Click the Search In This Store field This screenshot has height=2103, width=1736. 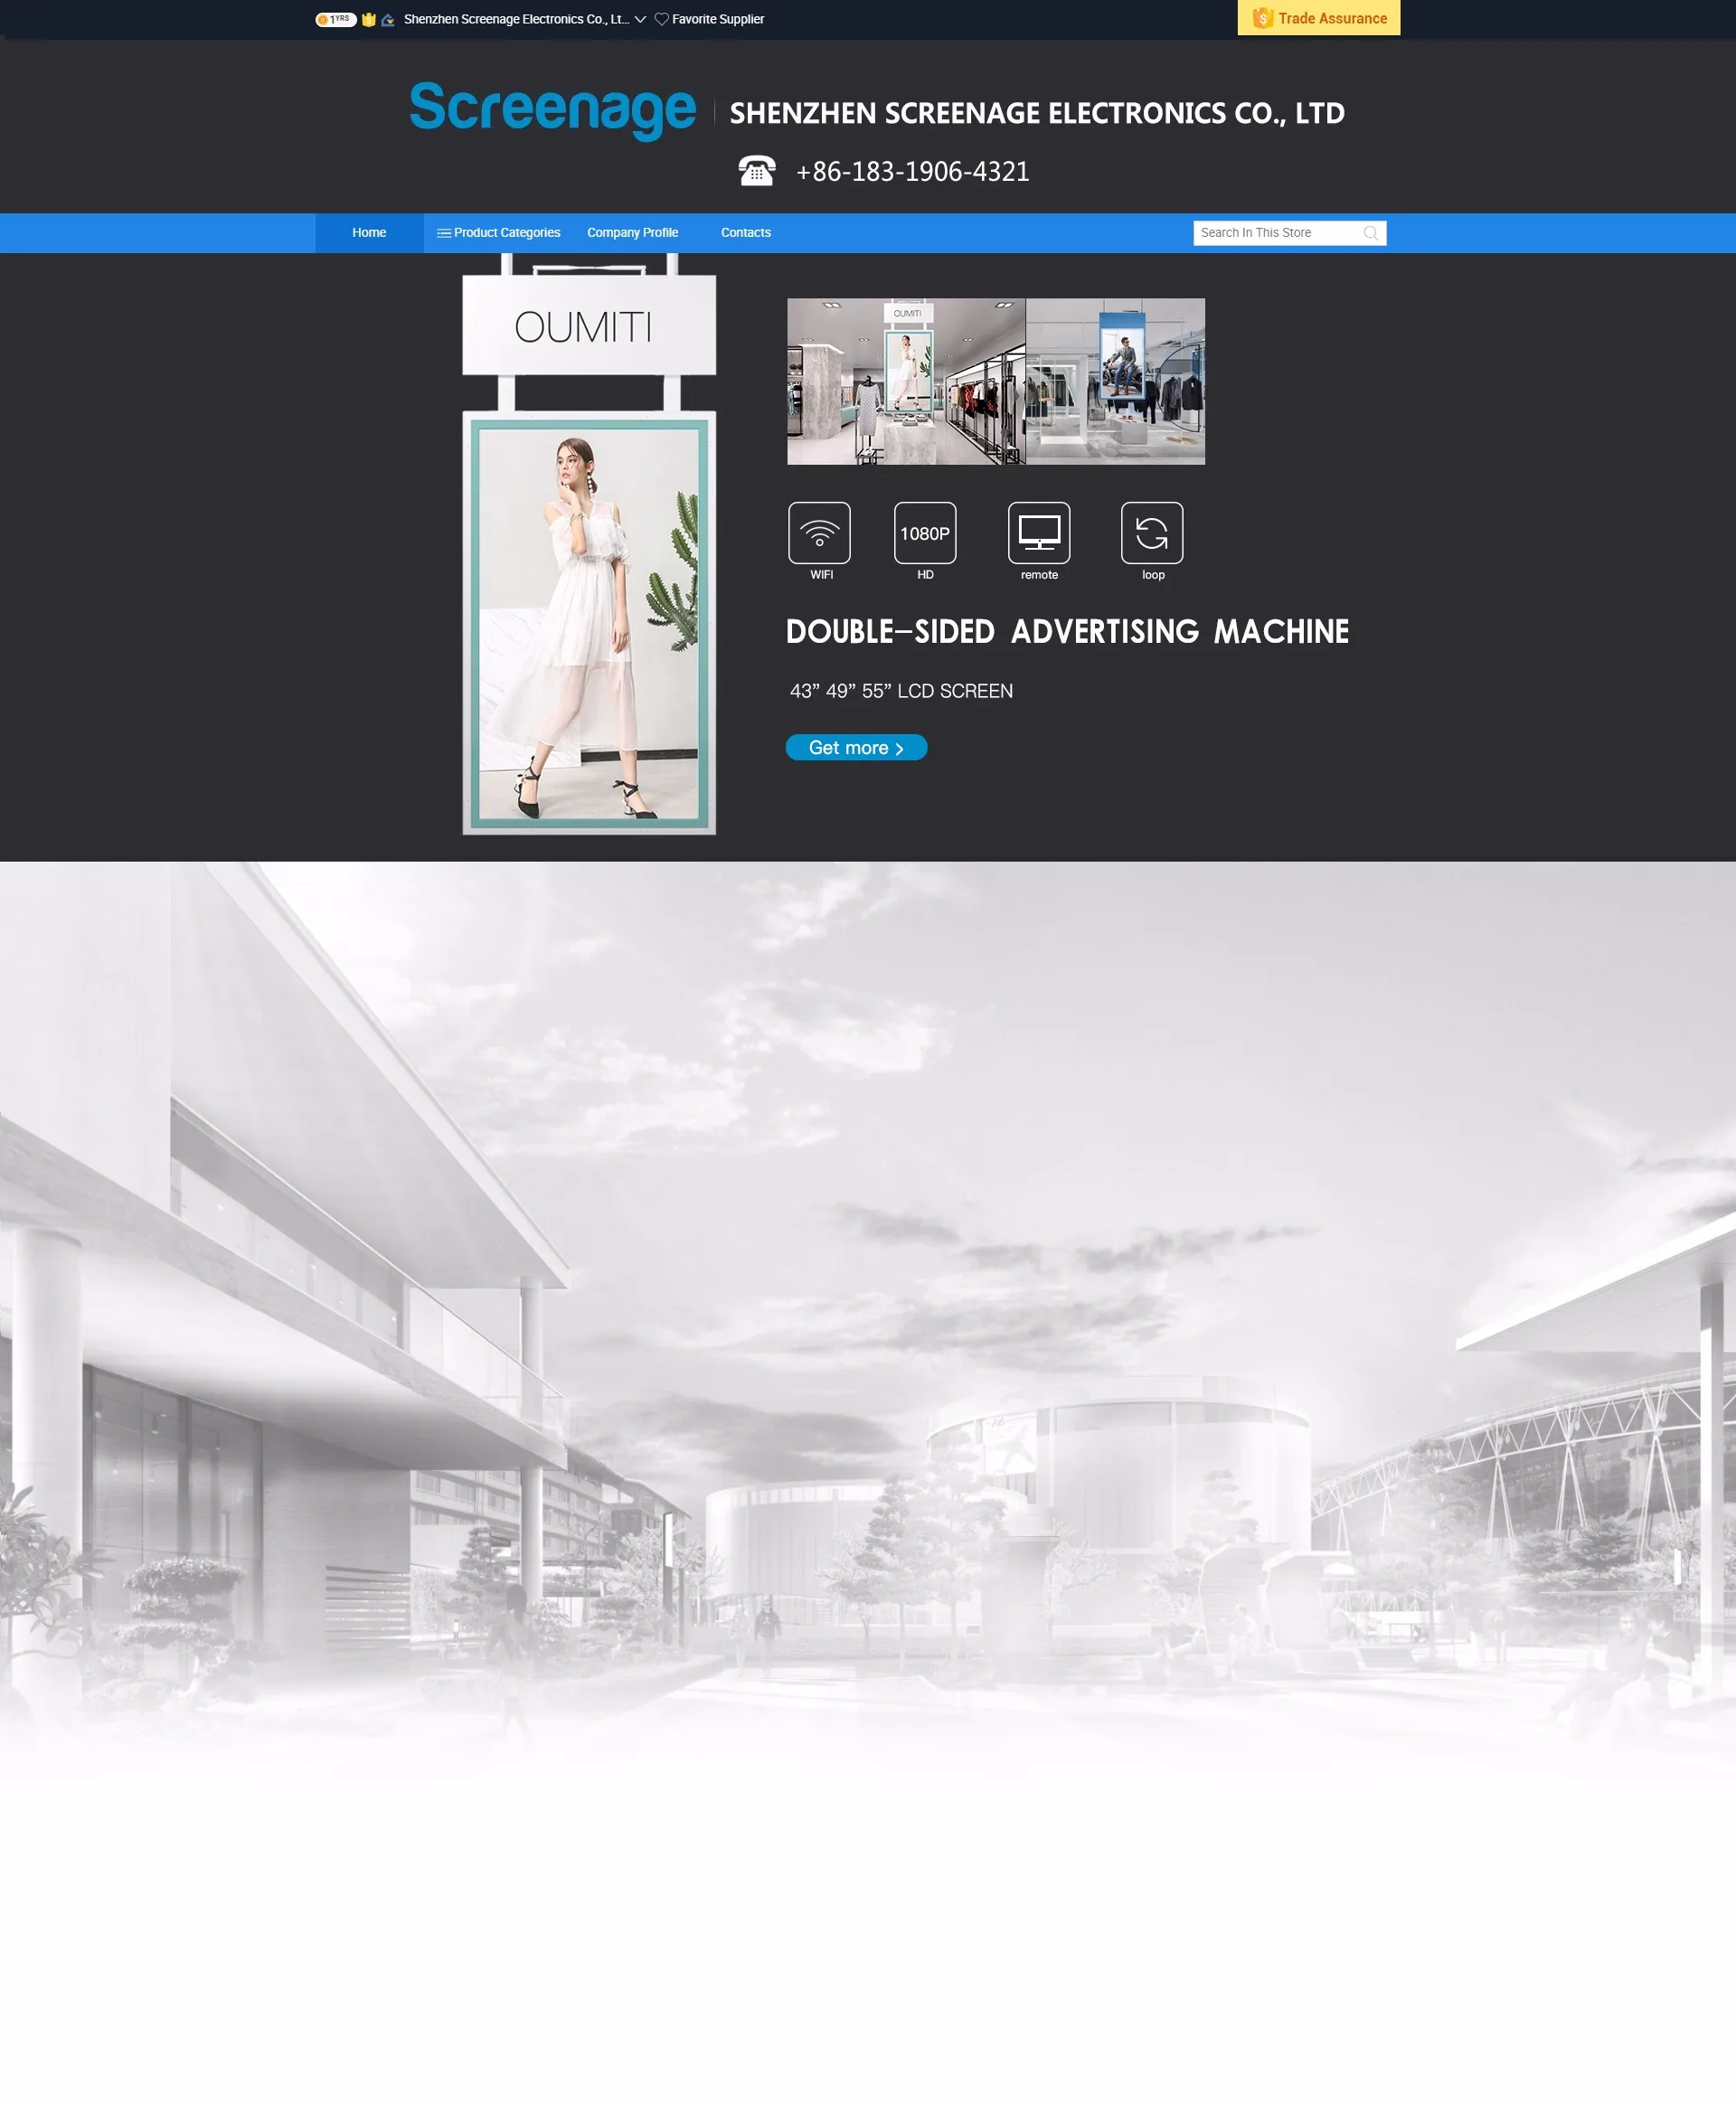[1275, 232]
